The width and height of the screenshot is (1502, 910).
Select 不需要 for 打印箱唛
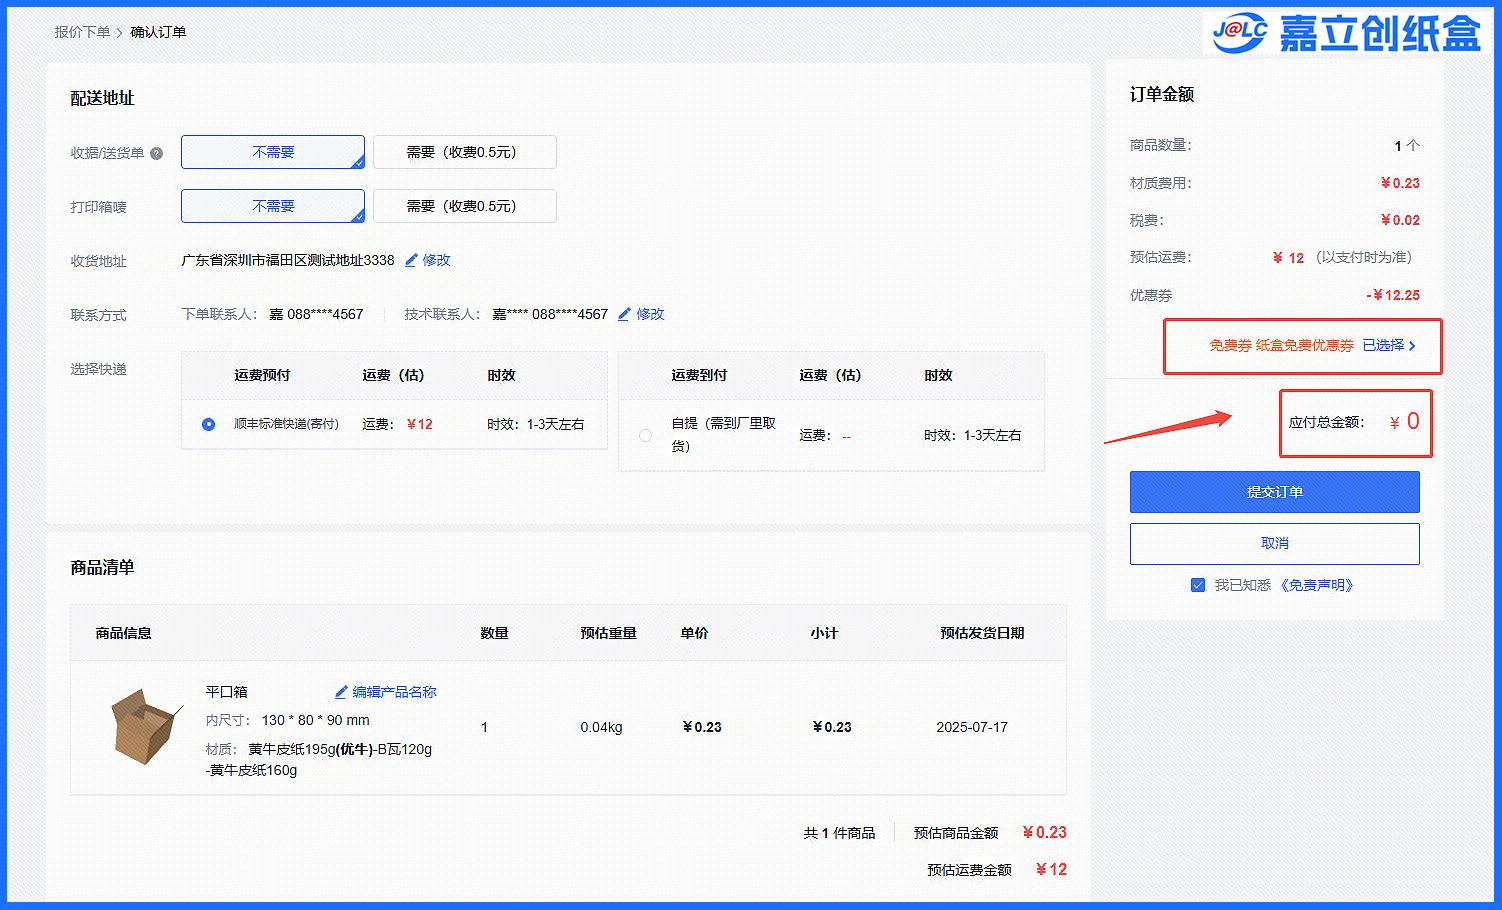click(x=272, y=206)
